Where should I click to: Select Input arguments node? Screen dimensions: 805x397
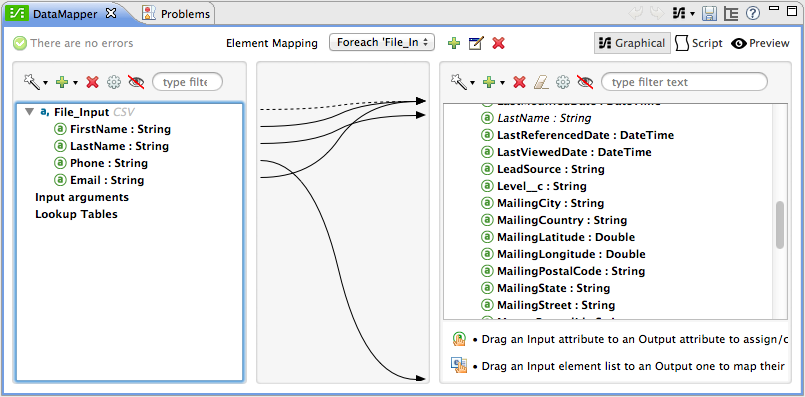(x=82, y=197)
